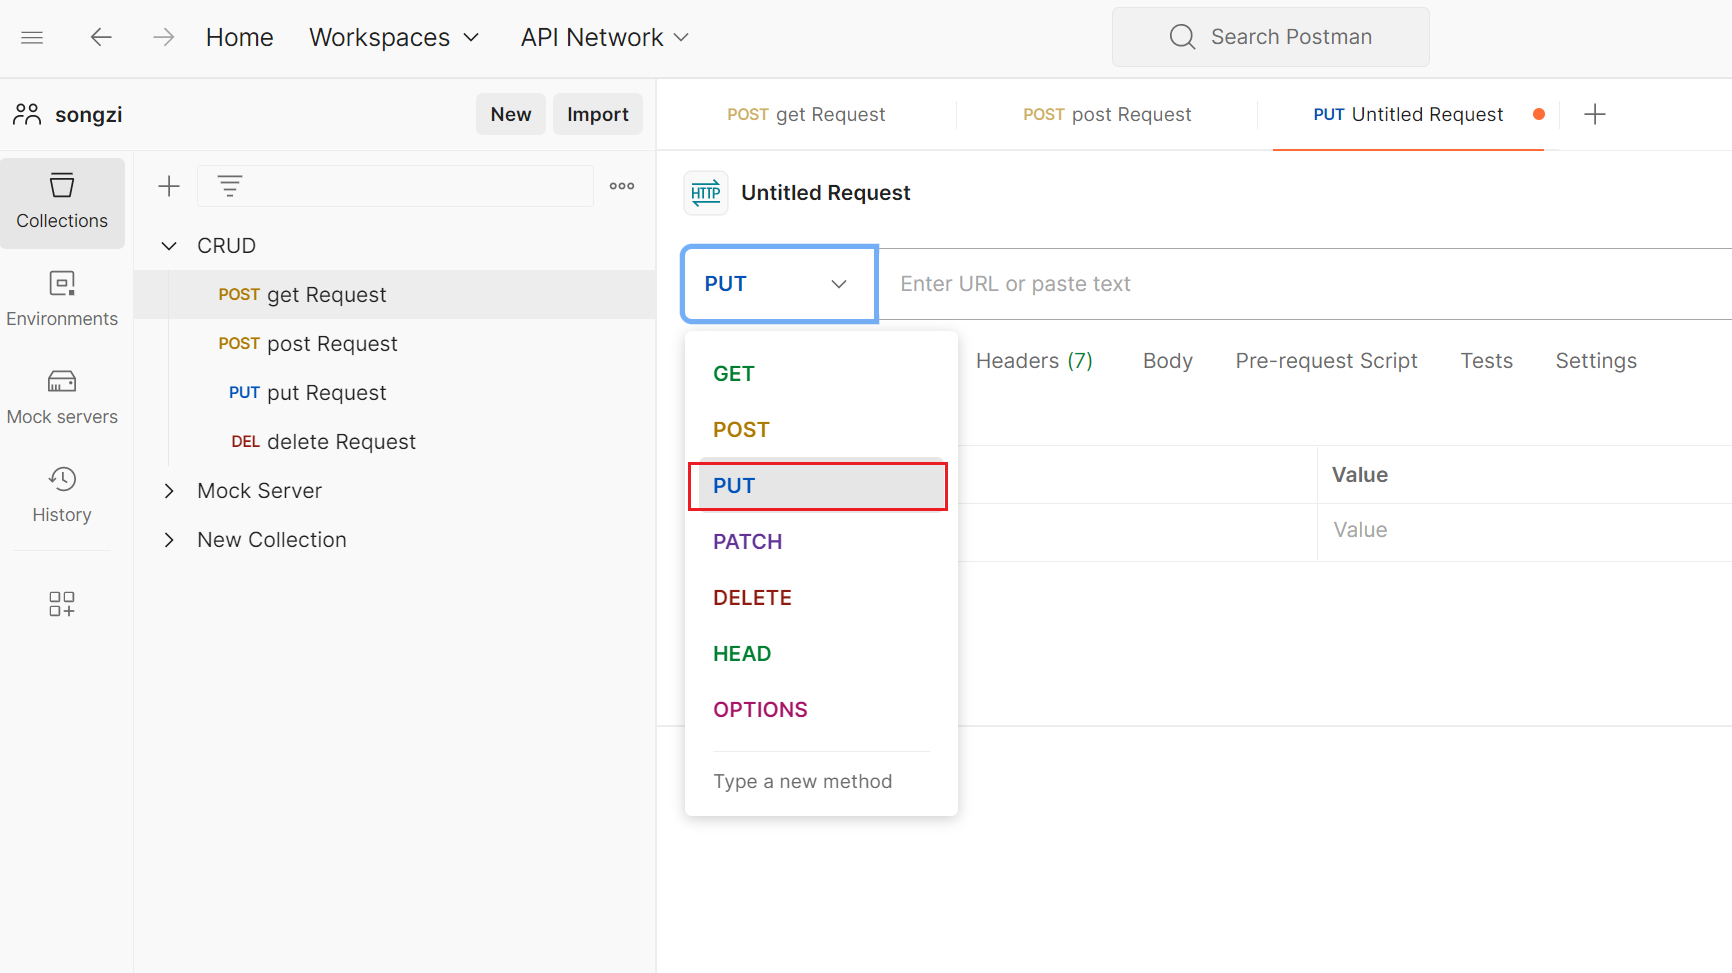Expand the Mock Server collection
The width and height of the screenshot is (1732, 973).
point(169,491)
